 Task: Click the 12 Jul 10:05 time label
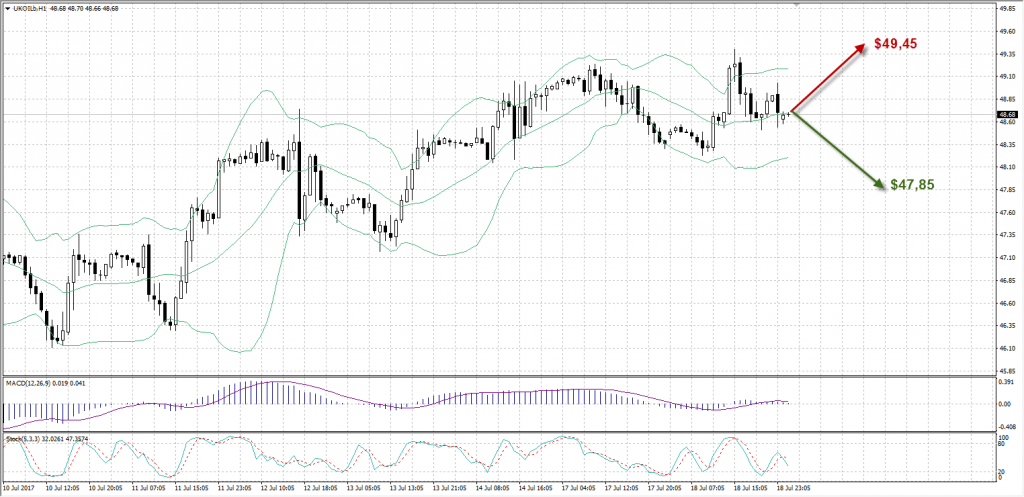(276, 490)
